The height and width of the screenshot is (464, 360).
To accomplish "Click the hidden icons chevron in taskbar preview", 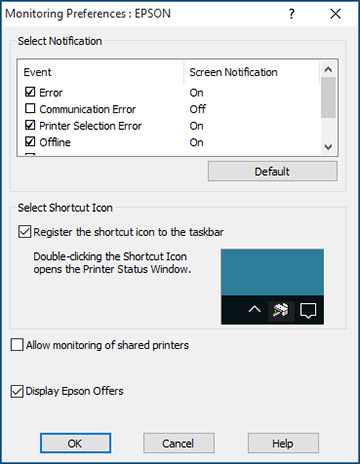I will [254, 310].
